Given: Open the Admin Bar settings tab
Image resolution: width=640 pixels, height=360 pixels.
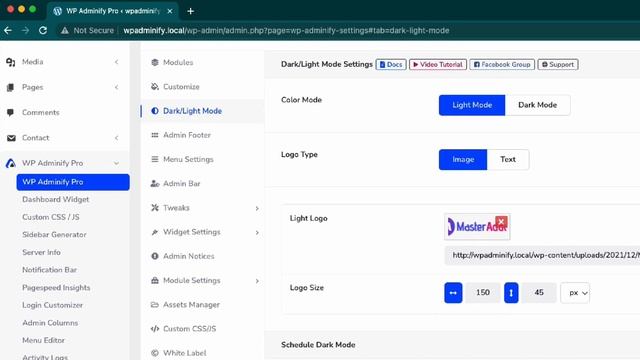Looking at the screenshot, I should [x=202, y=184].
